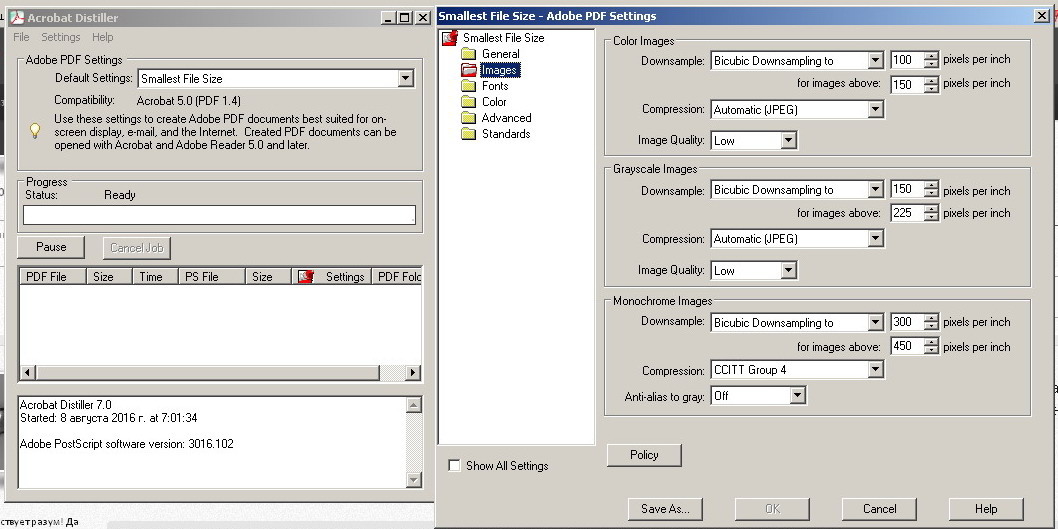Click the PS File column header
The height and width of the screenshot is (529, 1058).
pyautogui.click(x=211, y=277)
